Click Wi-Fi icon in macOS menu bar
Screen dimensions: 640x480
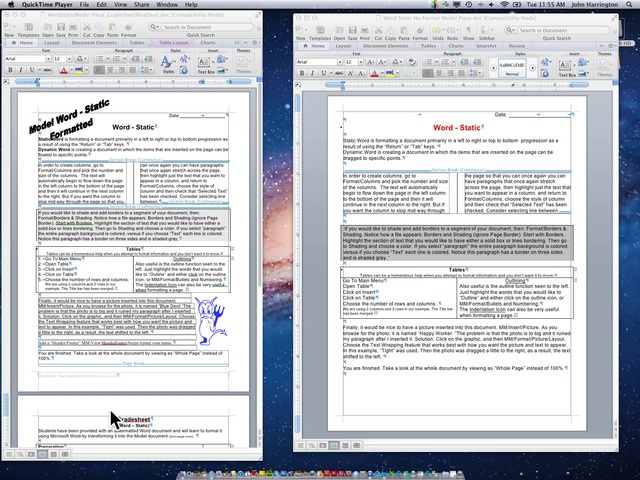[x=504, y=4]
